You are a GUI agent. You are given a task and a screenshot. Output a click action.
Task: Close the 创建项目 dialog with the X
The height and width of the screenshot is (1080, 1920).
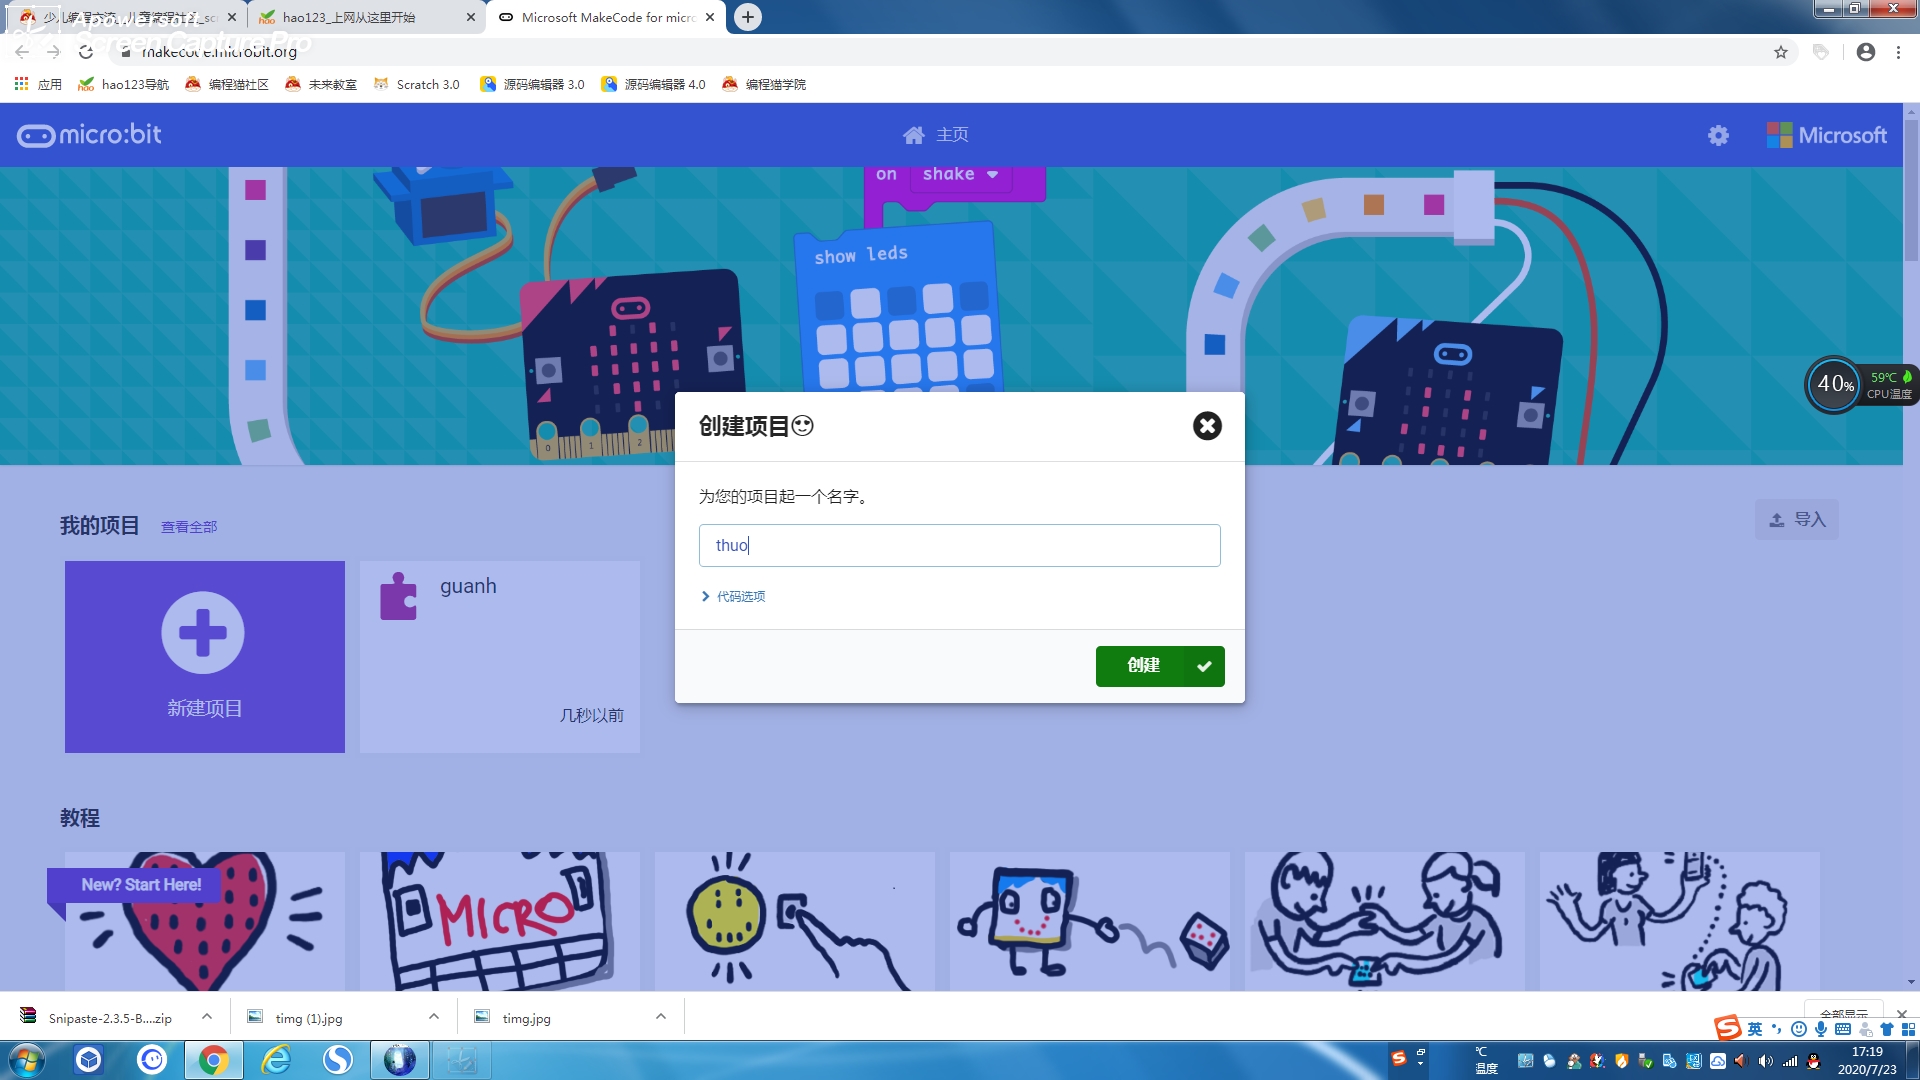click(1207, 426)
